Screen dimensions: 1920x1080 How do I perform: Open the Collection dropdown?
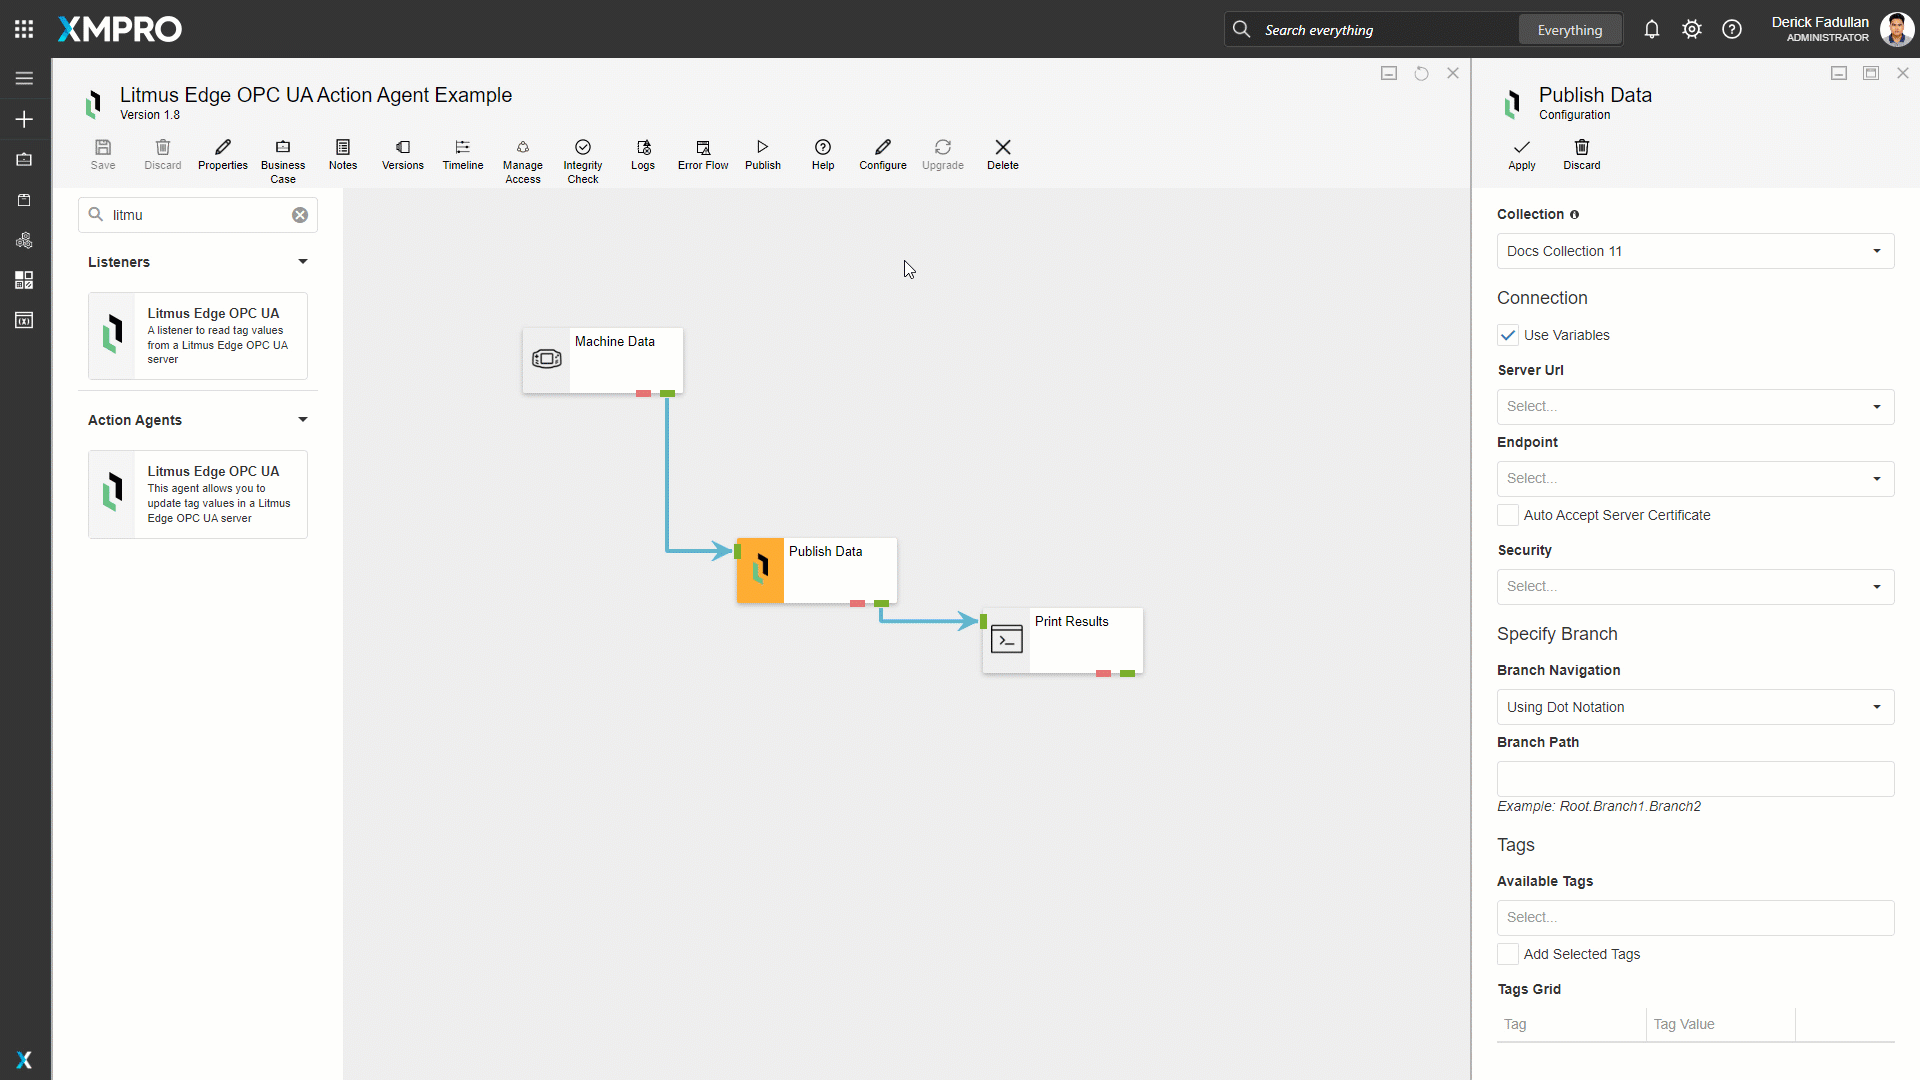[x=1695, y=251]
